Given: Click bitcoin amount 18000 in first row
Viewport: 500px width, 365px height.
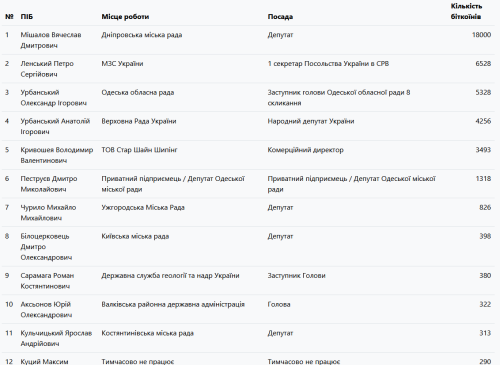Looking at the screenshot, I should (481, 35).
